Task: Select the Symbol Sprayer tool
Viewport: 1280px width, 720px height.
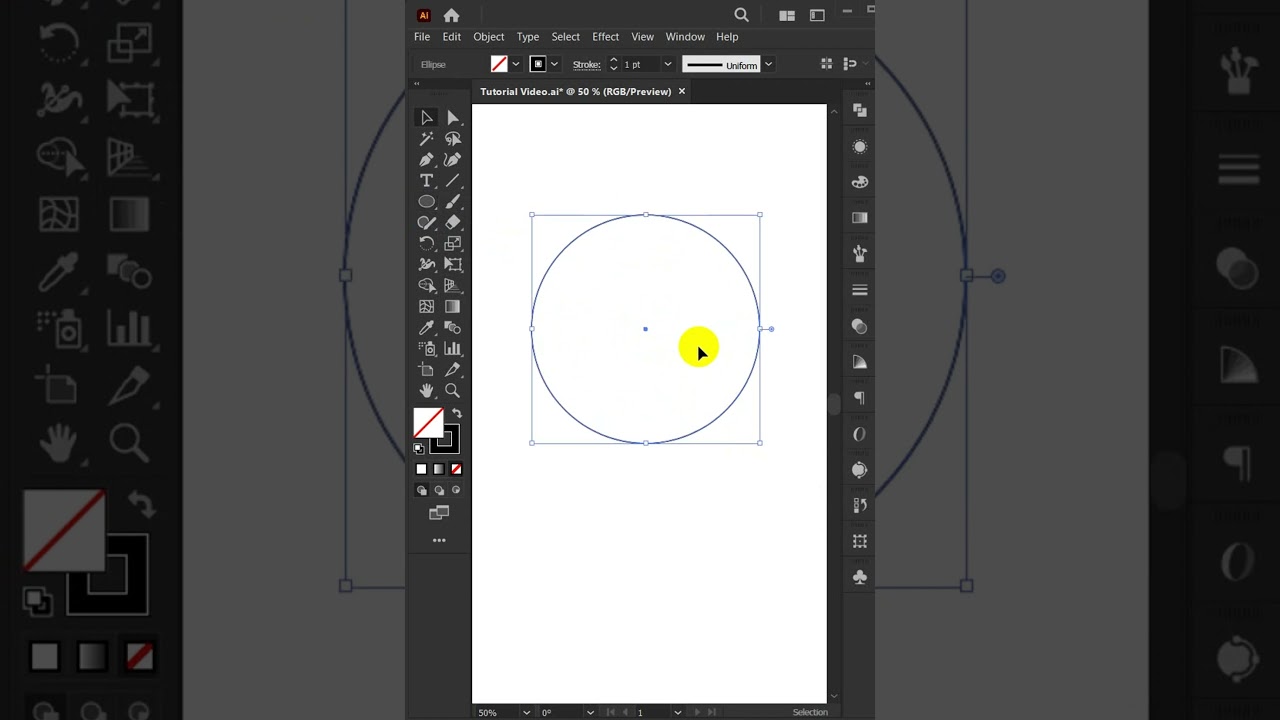Action: [427, 349]
